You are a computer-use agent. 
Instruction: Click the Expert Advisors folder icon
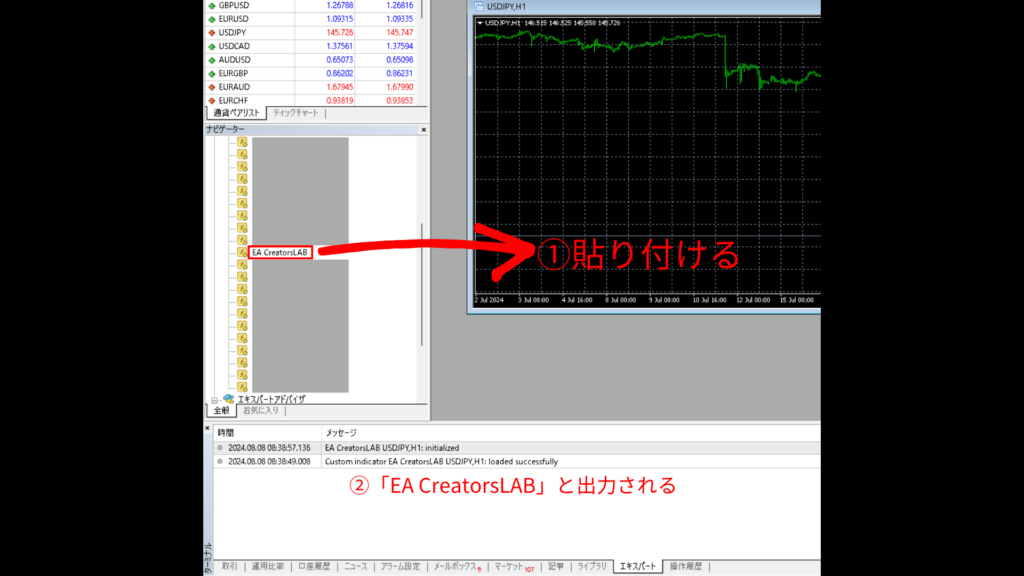pyautogui.click(x=228, y=399)
